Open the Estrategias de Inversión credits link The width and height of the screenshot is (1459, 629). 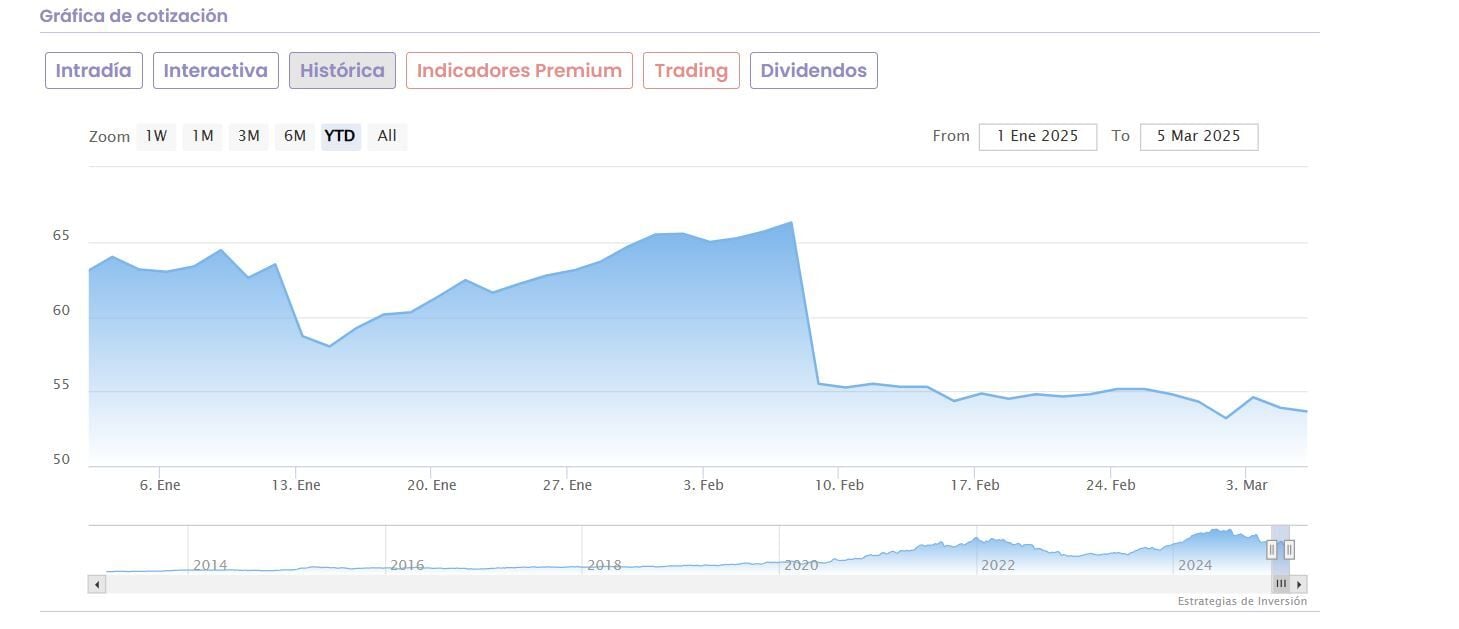coord(1241,602)
